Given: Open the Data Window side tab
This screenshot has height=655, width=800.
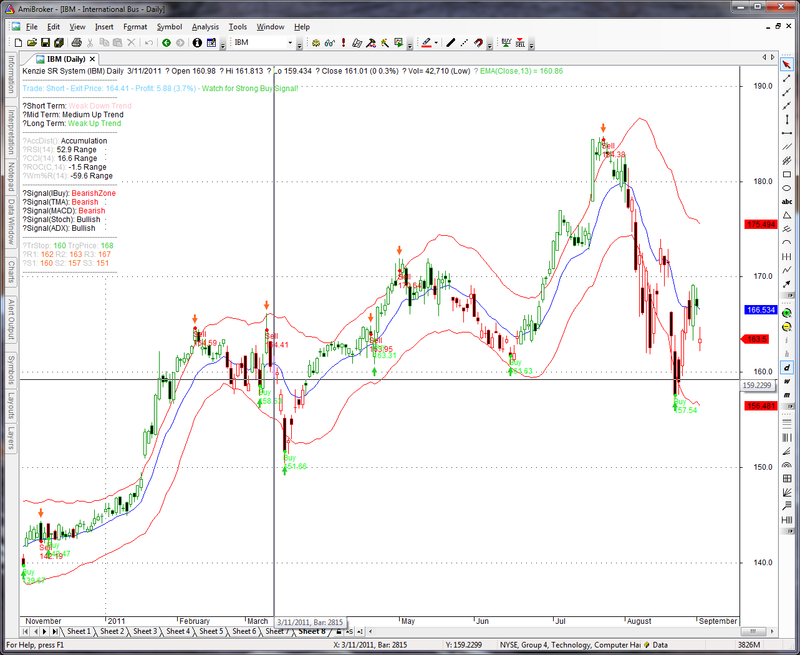Looking at the screenshot, I should (11, 221).
